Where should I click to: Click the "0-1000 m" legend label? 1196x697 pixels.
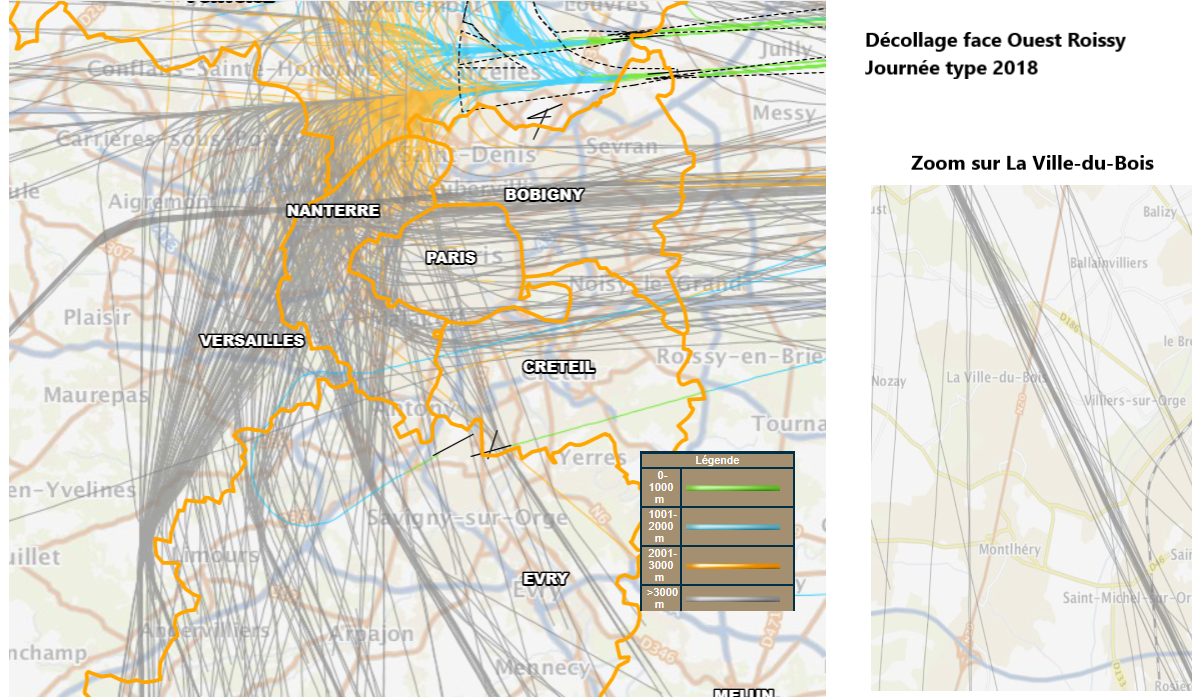[x=661, y=487]
